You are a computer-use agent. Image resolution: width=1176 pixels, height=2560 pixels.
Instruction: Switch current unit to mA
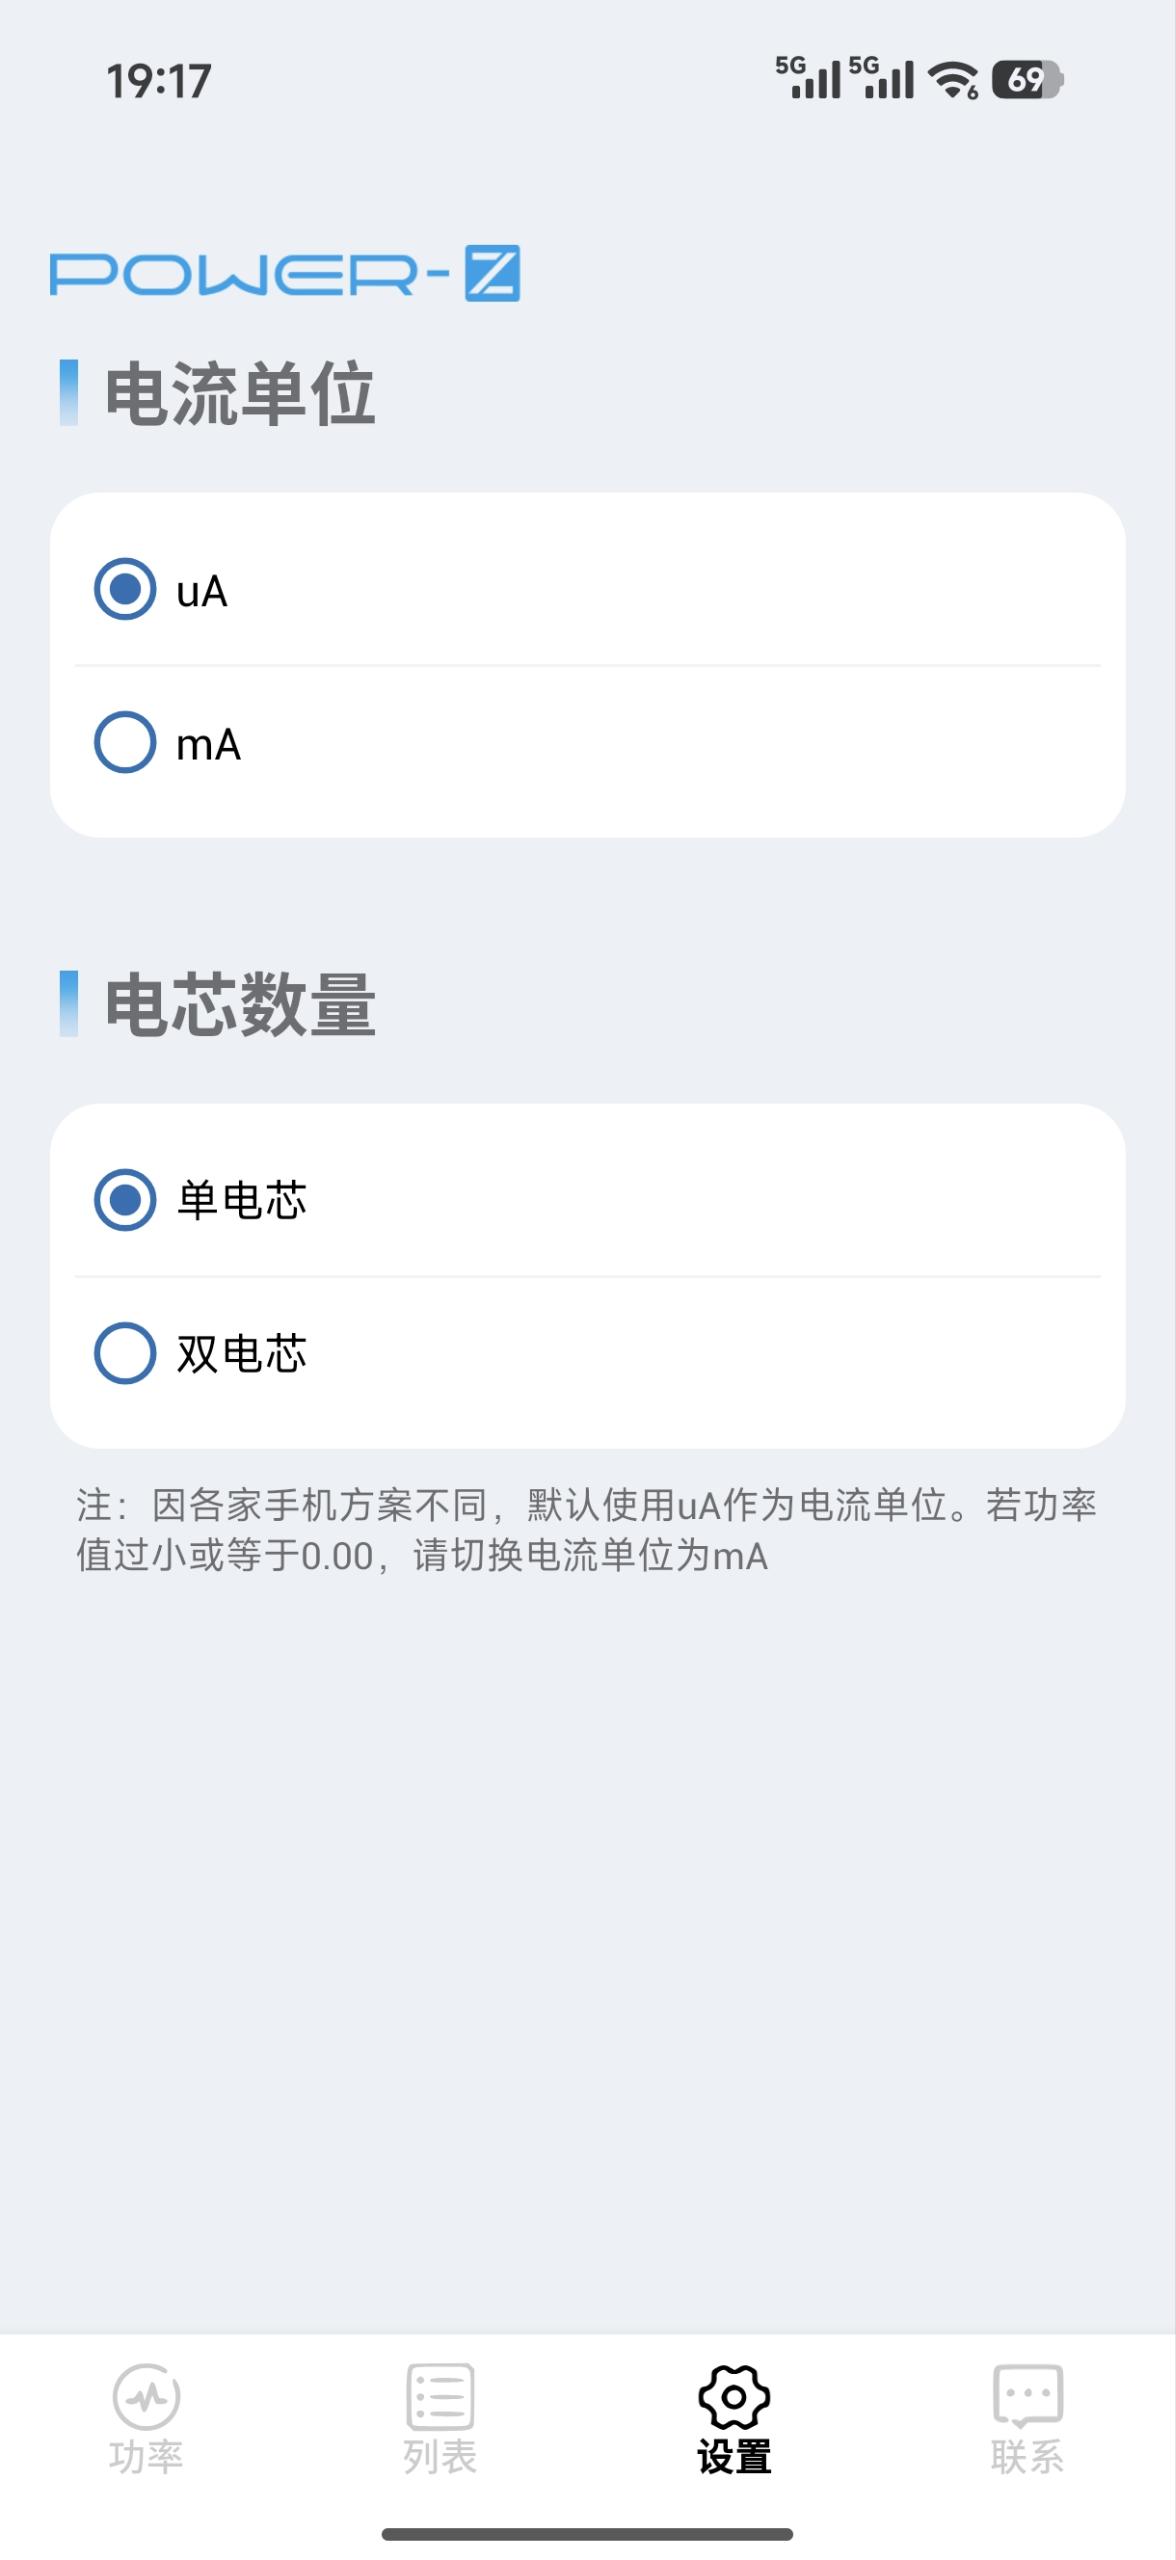[x=125, y=742]
